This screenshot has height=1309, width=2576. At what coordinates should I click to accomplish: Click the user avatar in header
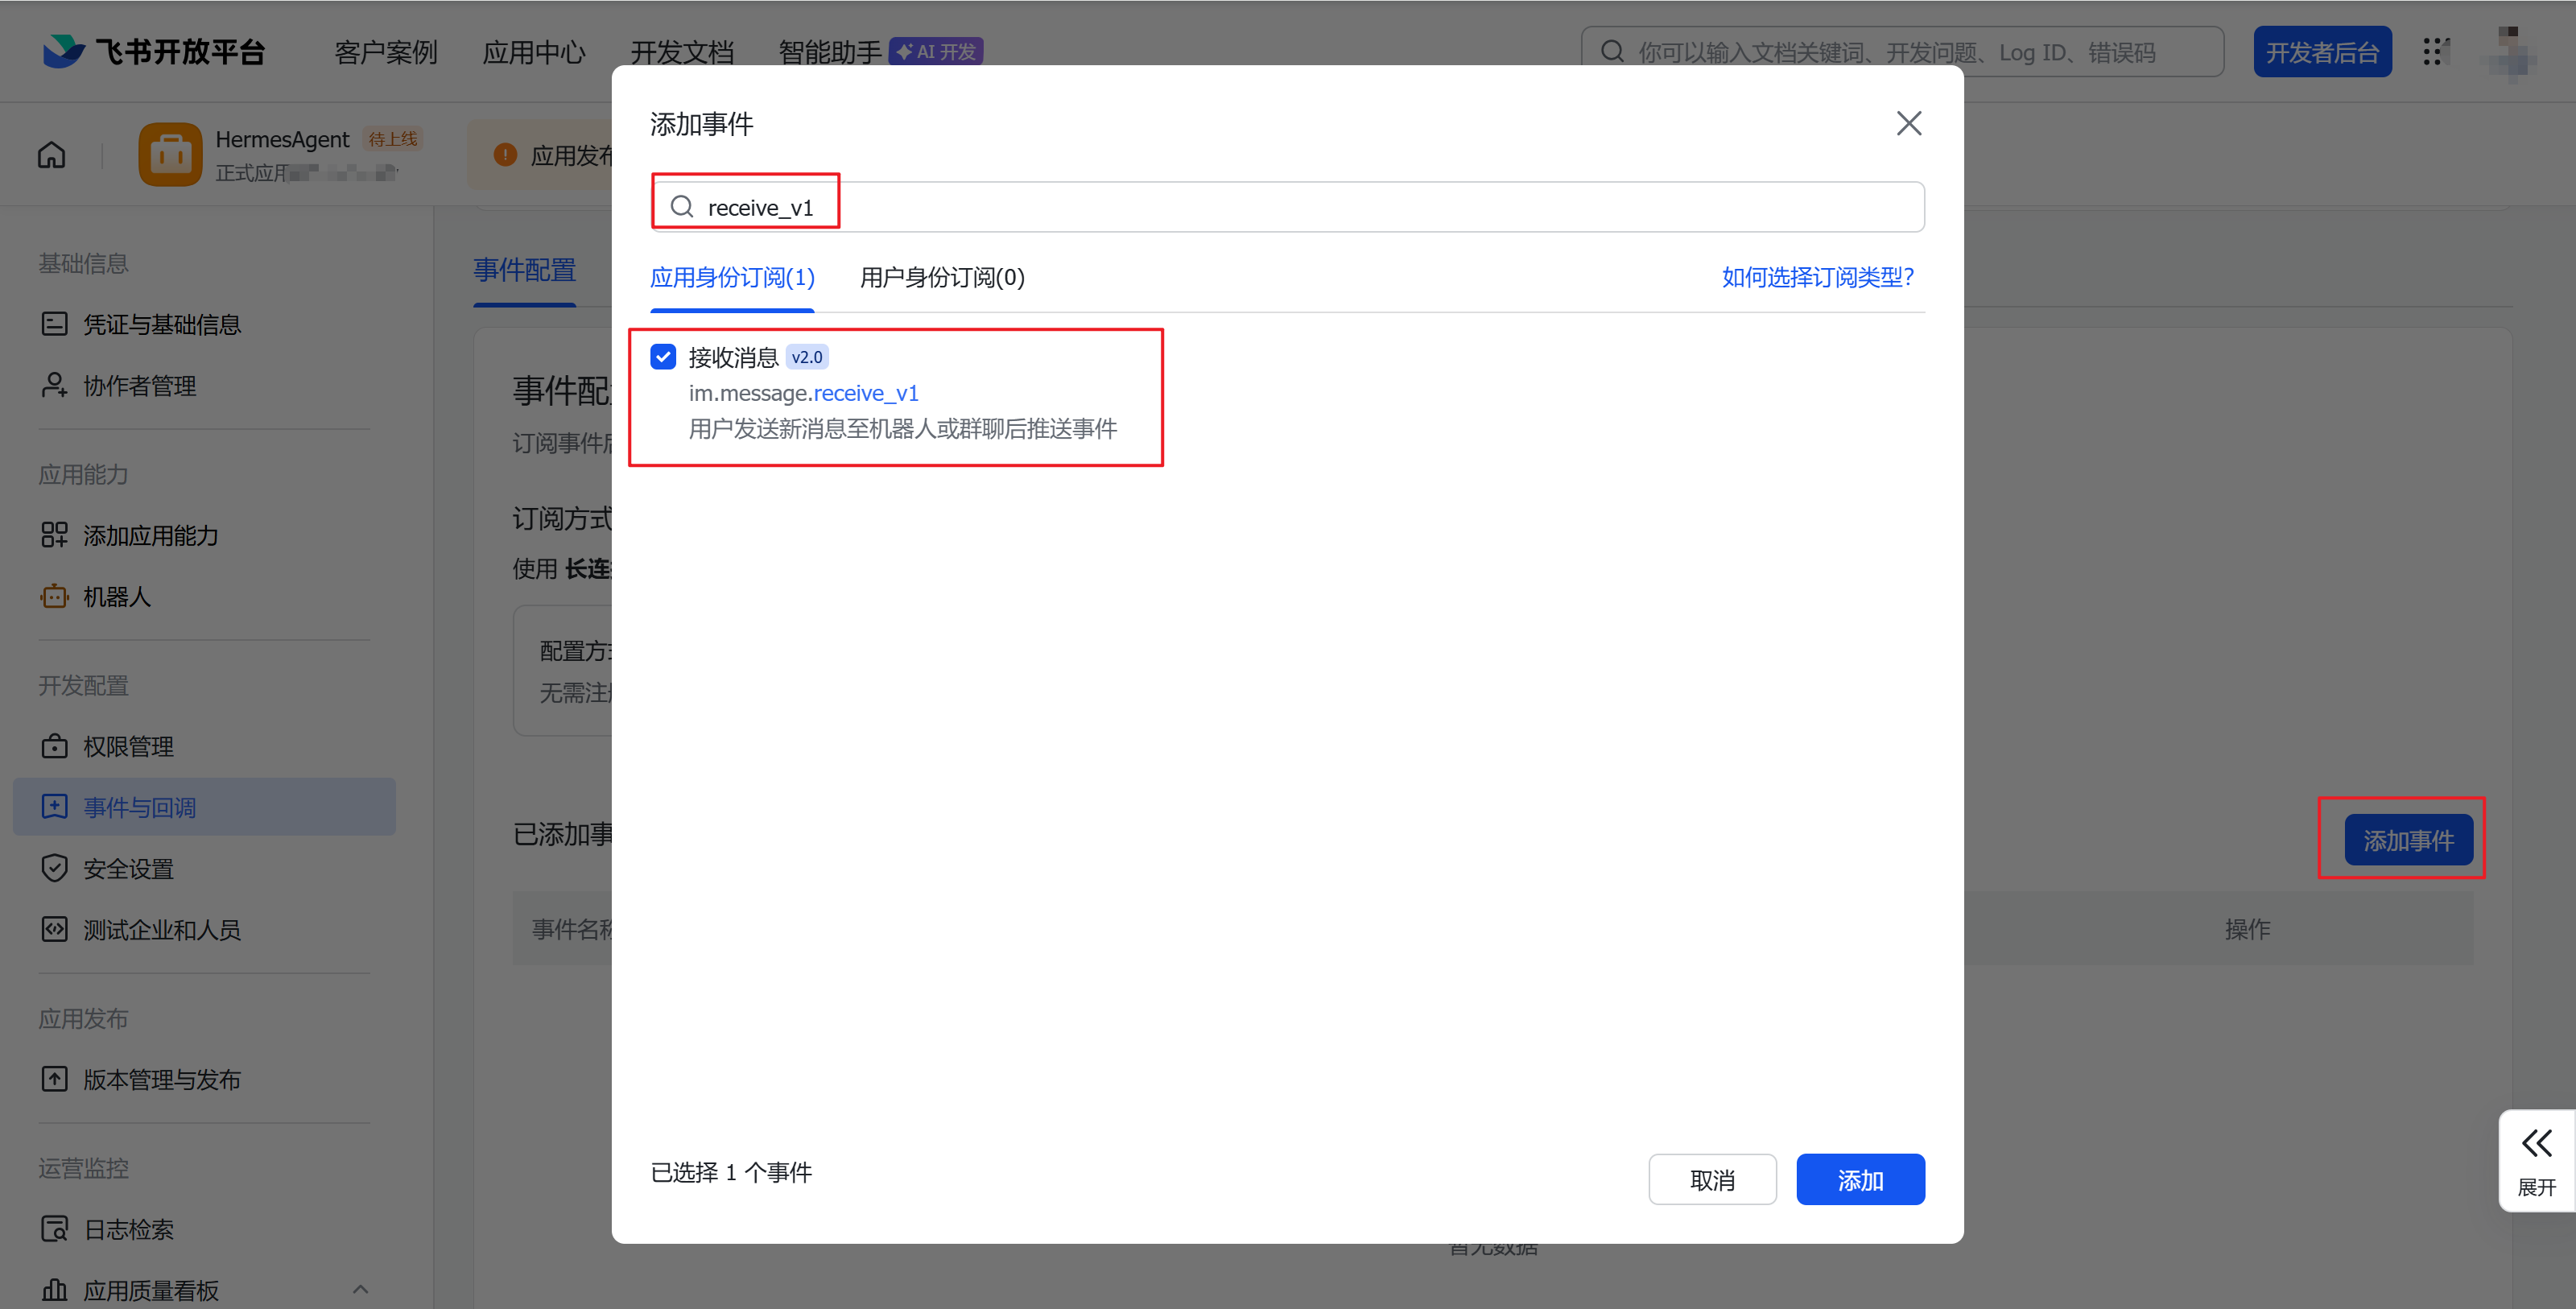point(2512,52)
